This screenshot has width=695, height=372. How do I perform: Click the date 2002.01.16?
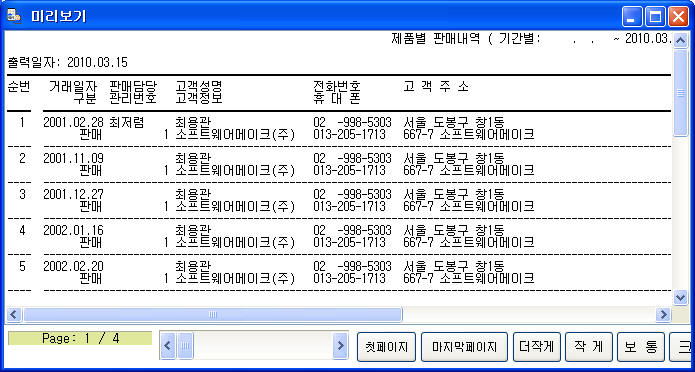(x=74, y=231)
